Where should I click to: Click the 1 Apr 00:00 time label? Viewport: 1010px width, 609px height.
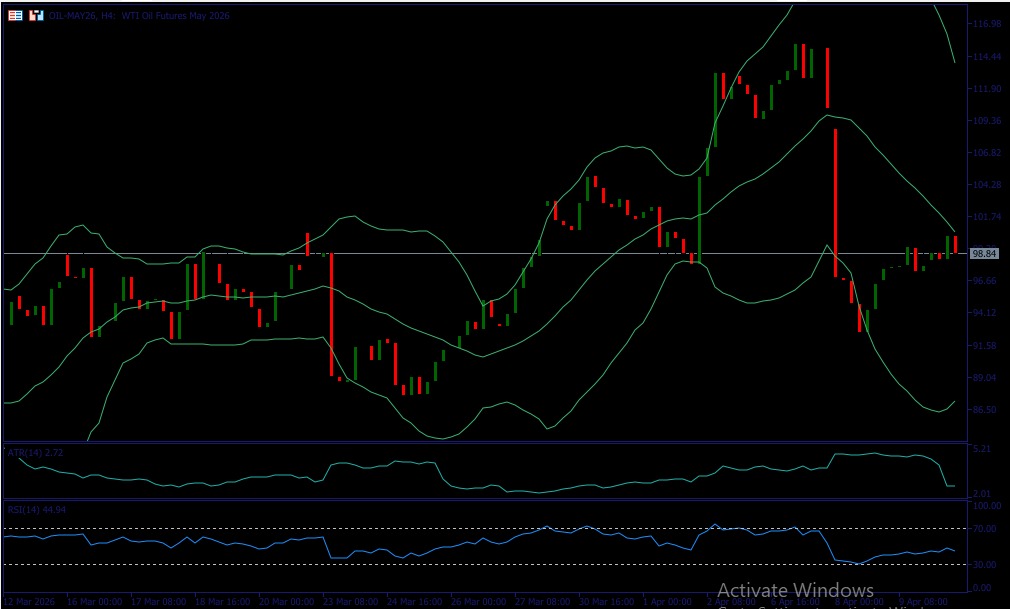click(x=667, y=603)
